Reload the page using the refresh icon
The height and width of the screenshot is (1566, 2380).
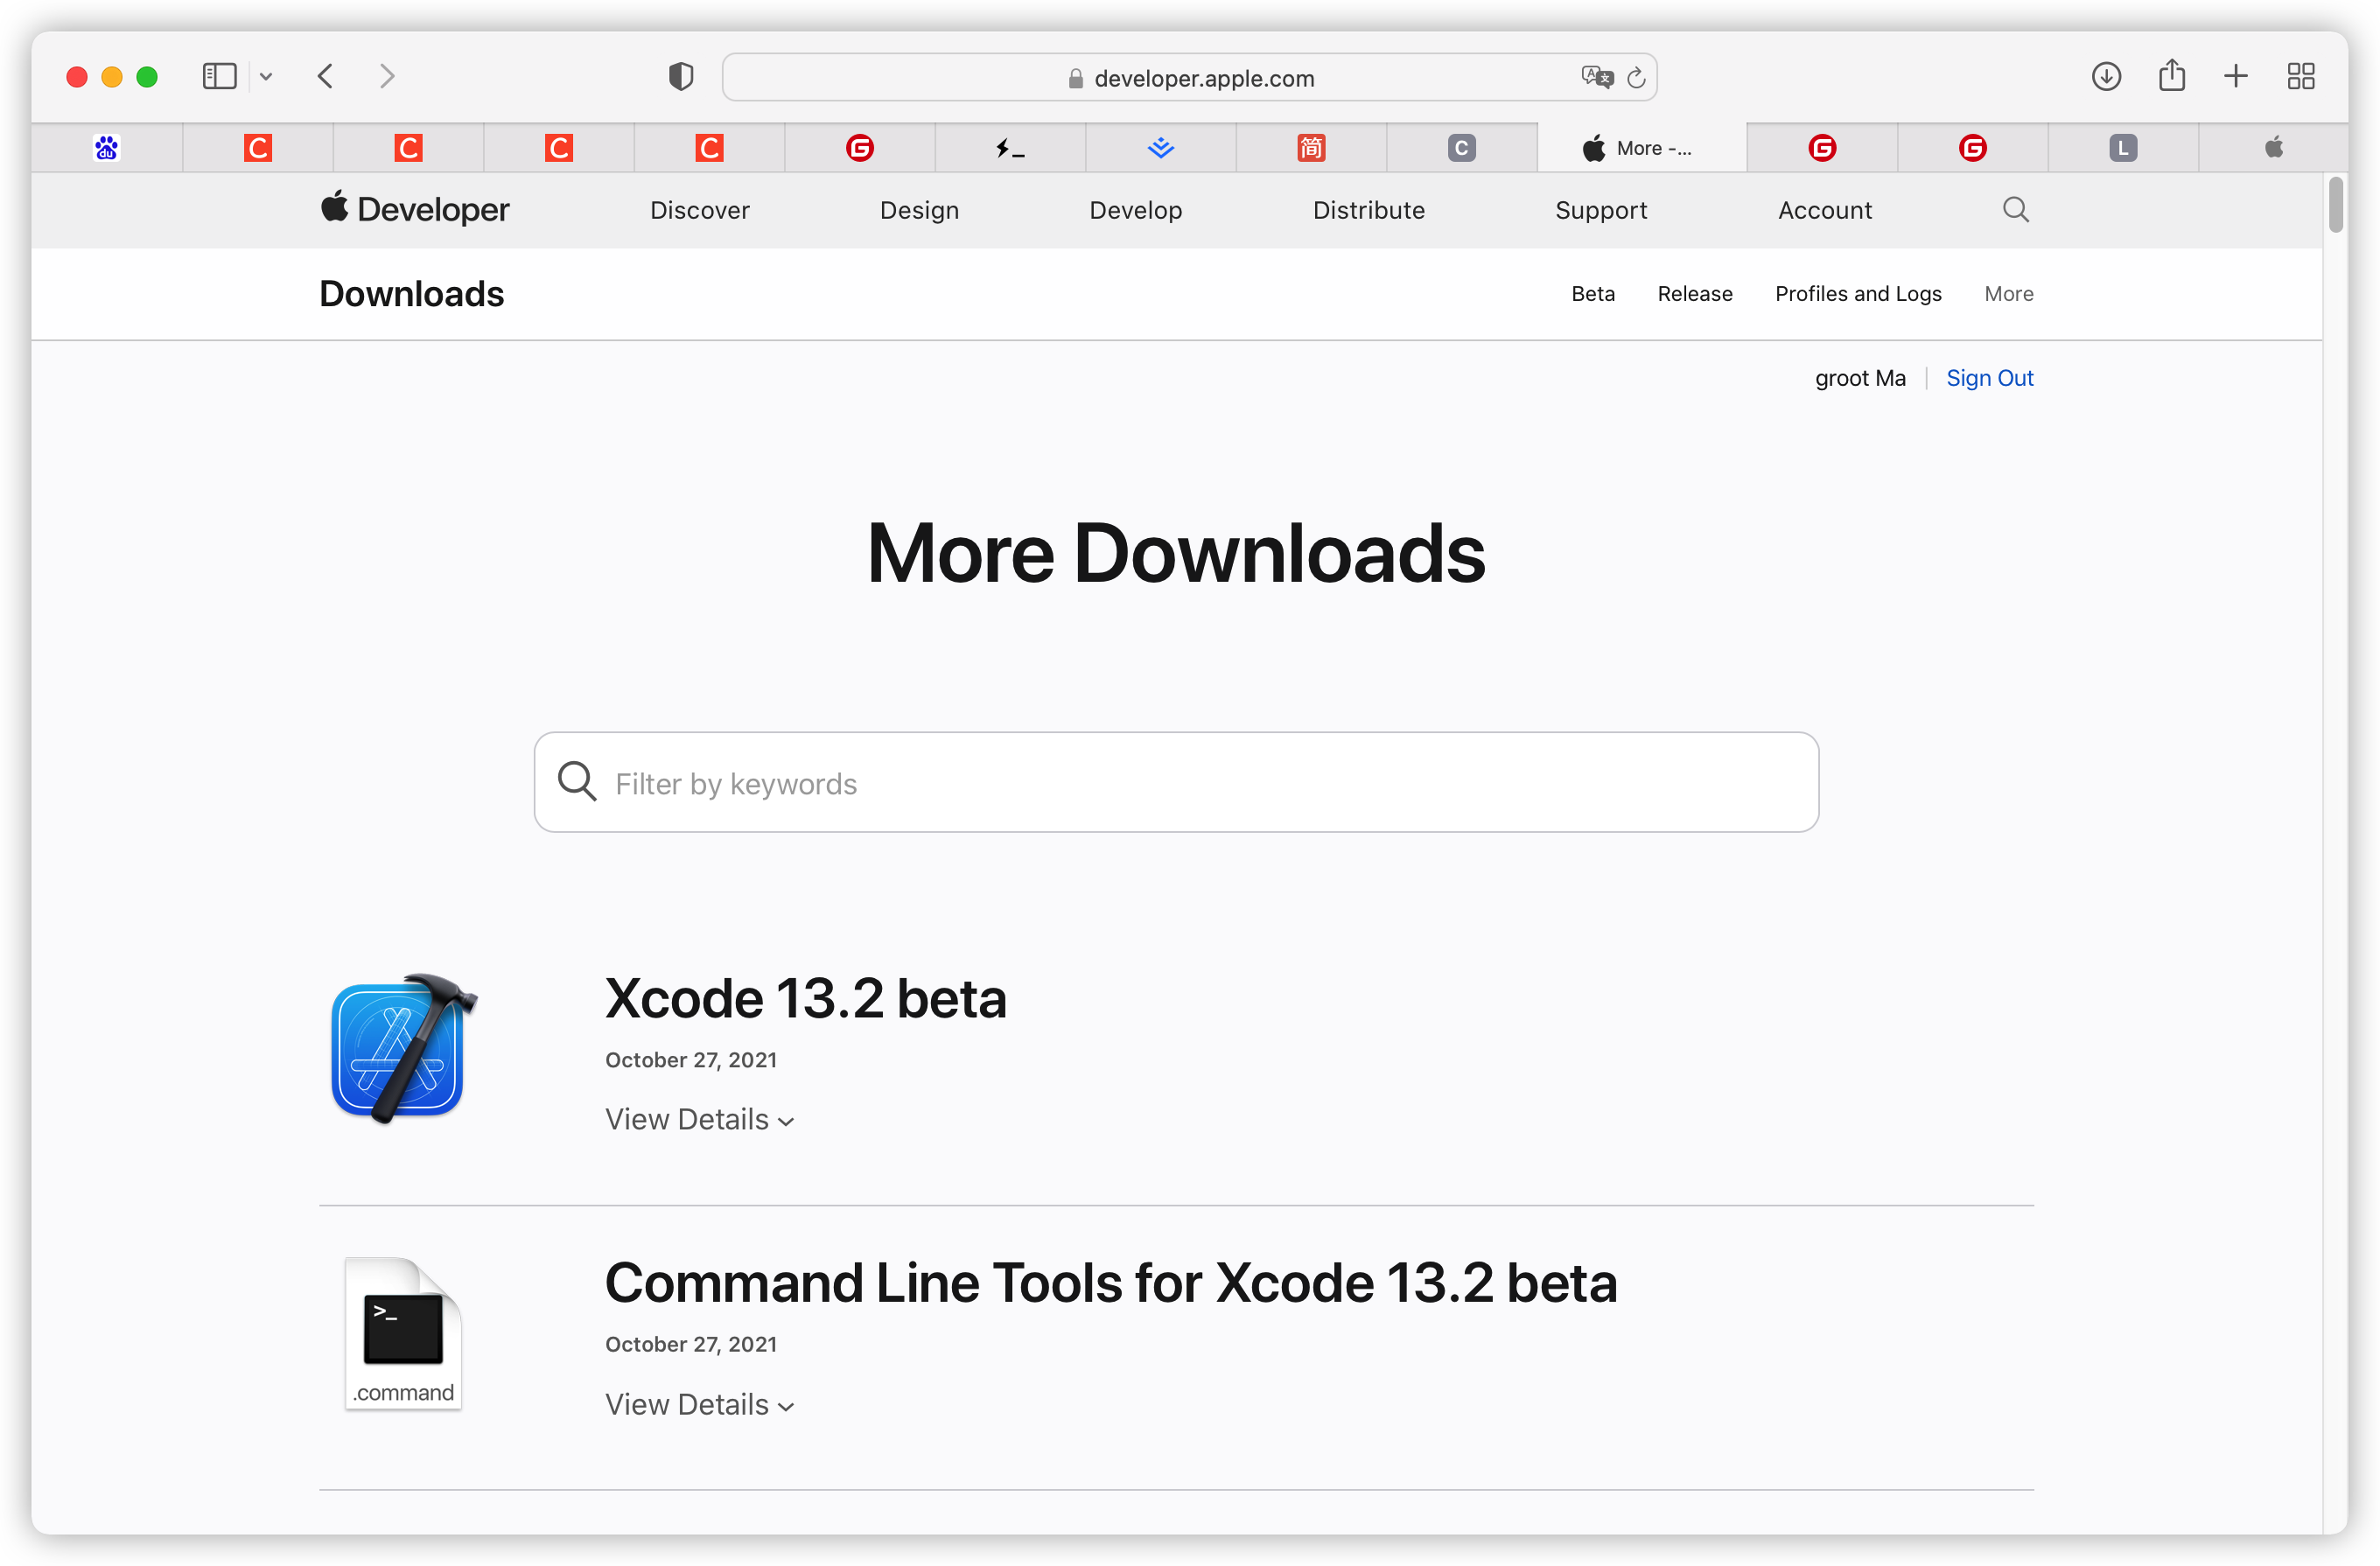[x=1637, y=77]
